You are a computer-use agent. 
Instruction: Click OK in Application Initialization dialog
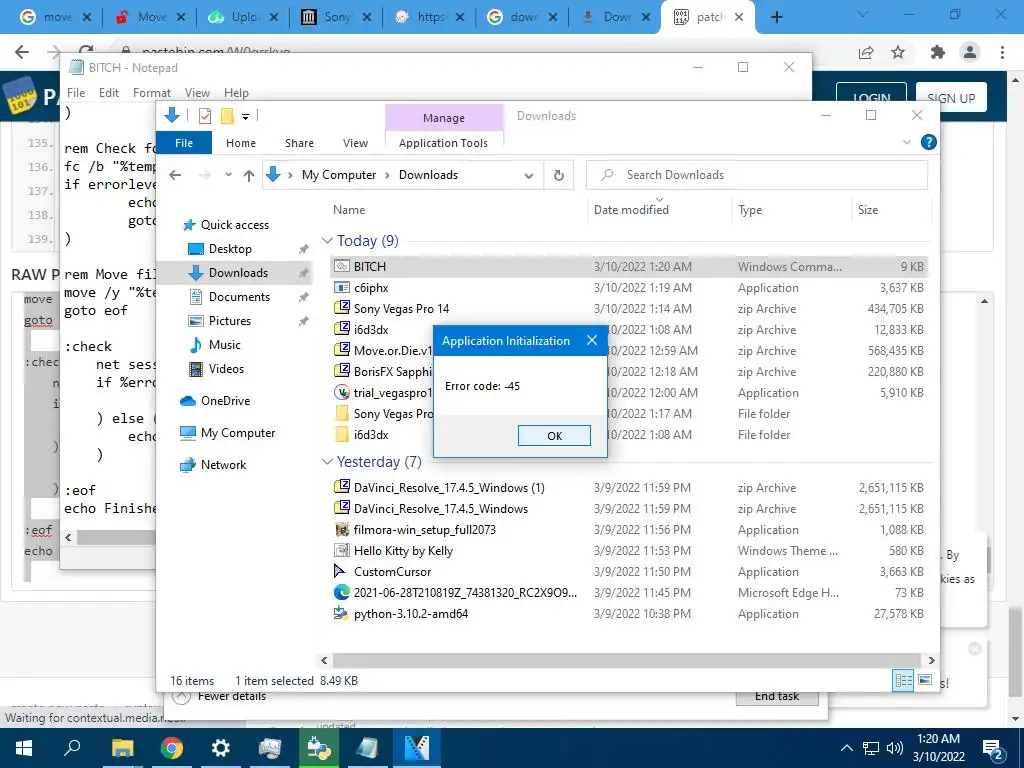tap(554, 436)
